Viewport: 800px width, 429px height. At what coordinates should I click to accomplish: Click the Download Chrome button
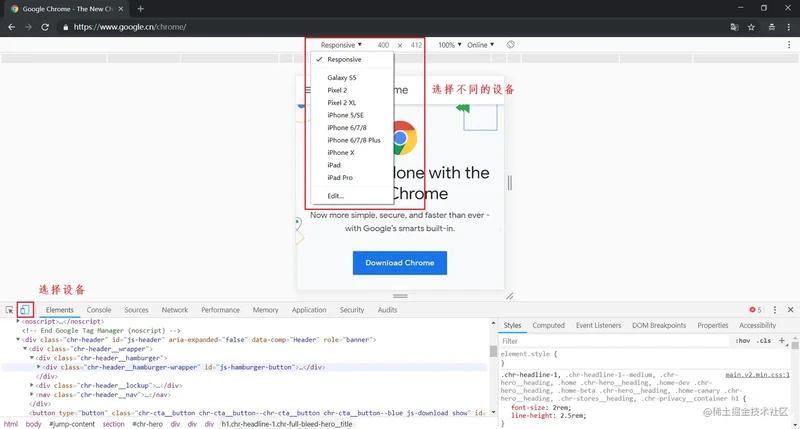tap(399, 263)
